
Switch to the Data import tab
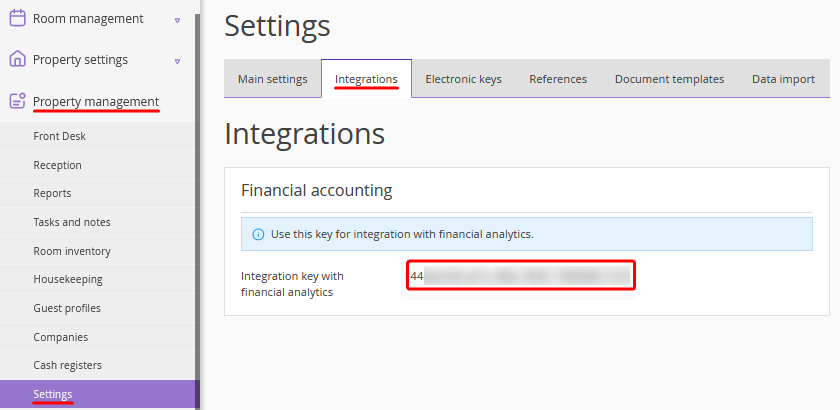[783, 79]
